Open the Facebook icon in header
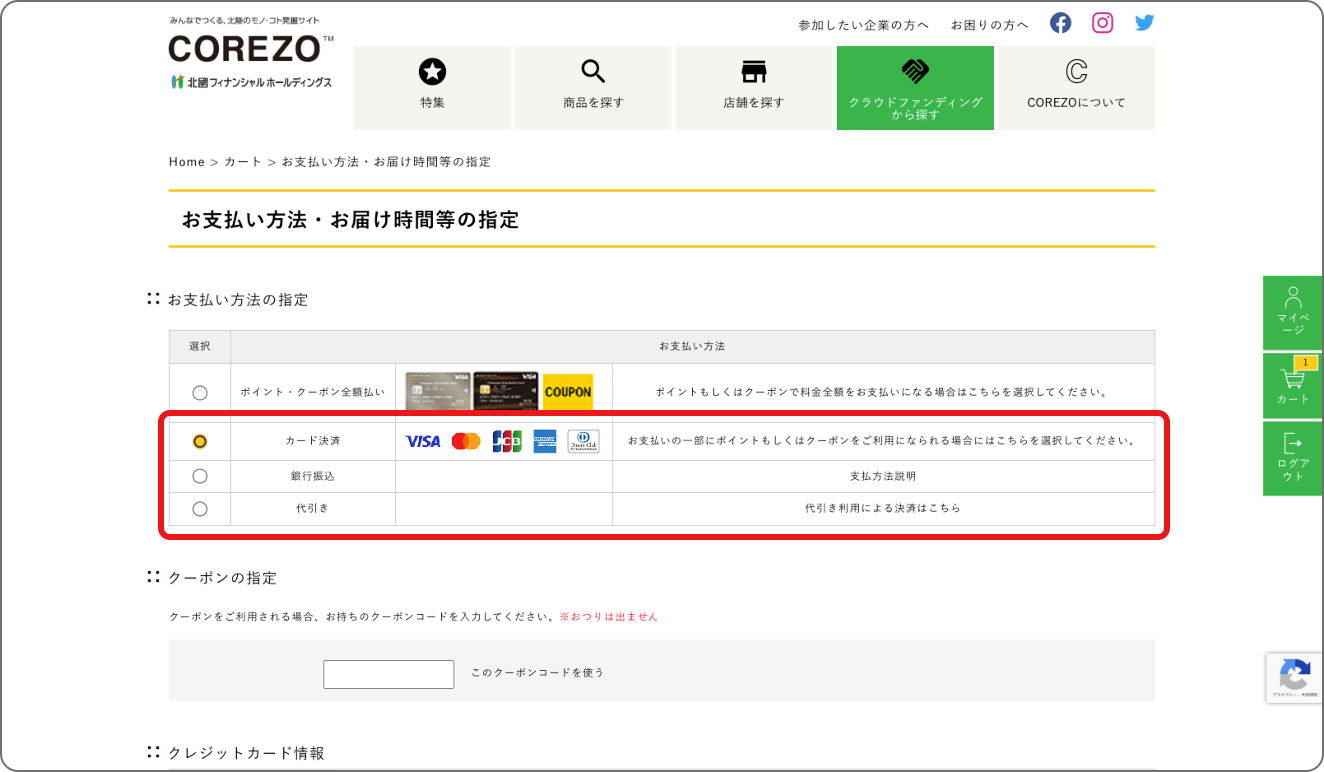Image resolution: width=1324 pixels, height=772 pixels. click(1061, 23)
